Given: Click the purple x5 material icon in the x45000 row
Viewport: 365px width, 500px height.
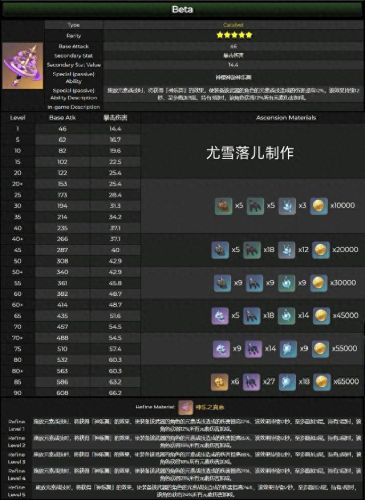Looking at the screenshot, I should [x=220, y=316].
